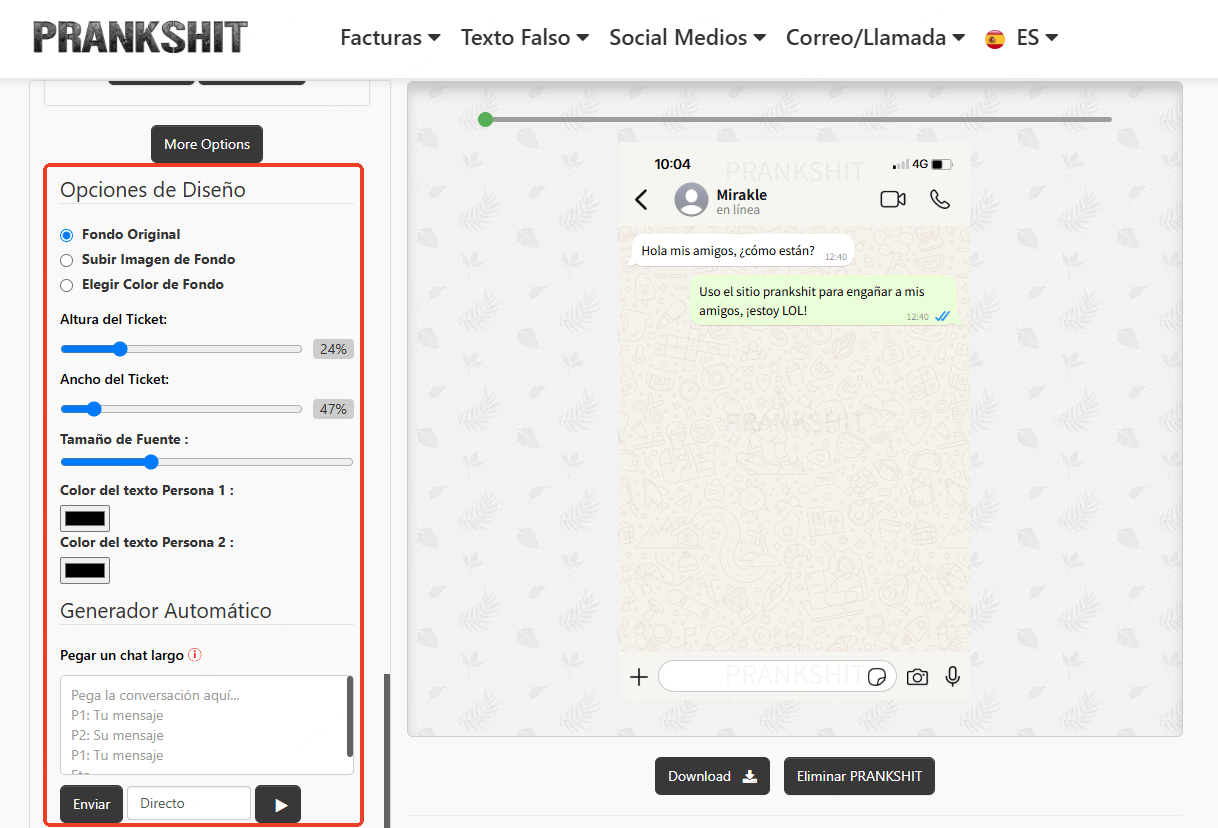Open the Texto Falso dropdown menu
This screenshot has width=1218, height=828.
tap(525, 38)
